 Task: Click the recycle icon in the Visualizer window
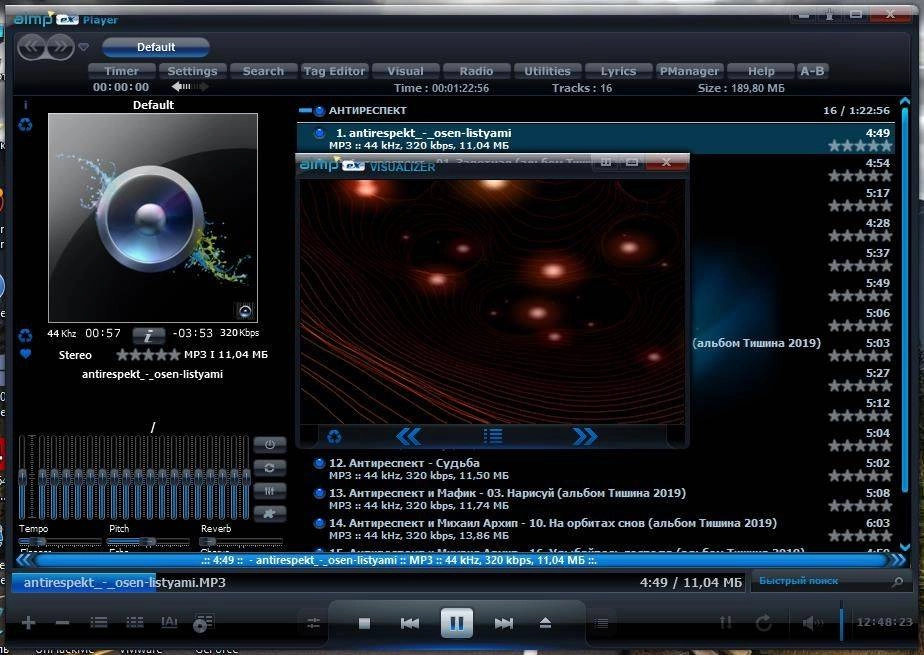pyautogui.click(x=334, y=436)
